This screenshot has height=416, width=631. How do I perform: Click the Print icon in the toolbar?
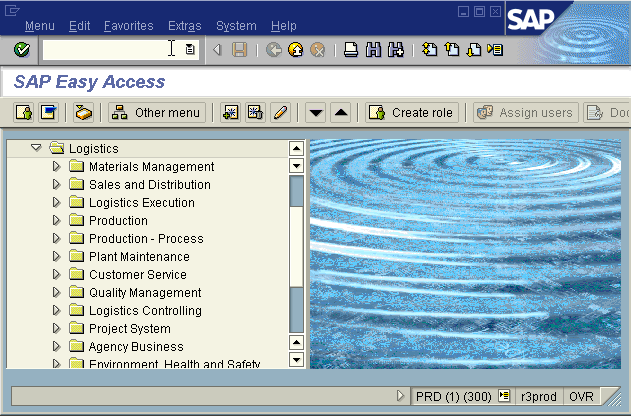[350, 49]
